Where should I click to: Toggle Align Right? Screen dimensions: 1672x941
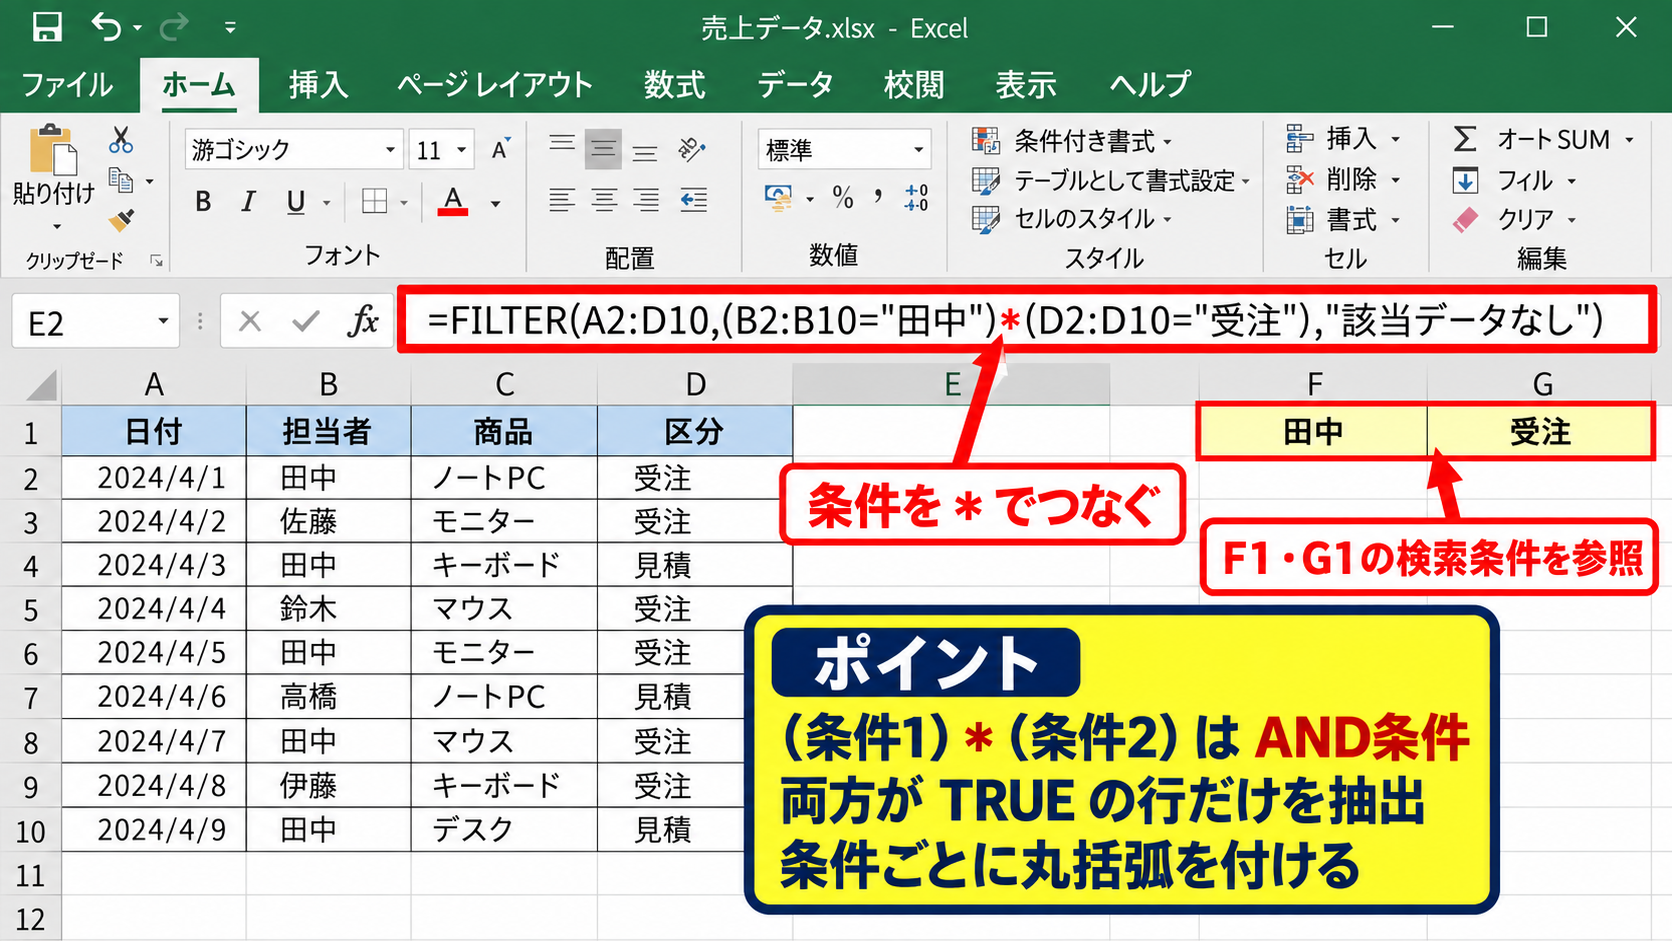point(646,200)
